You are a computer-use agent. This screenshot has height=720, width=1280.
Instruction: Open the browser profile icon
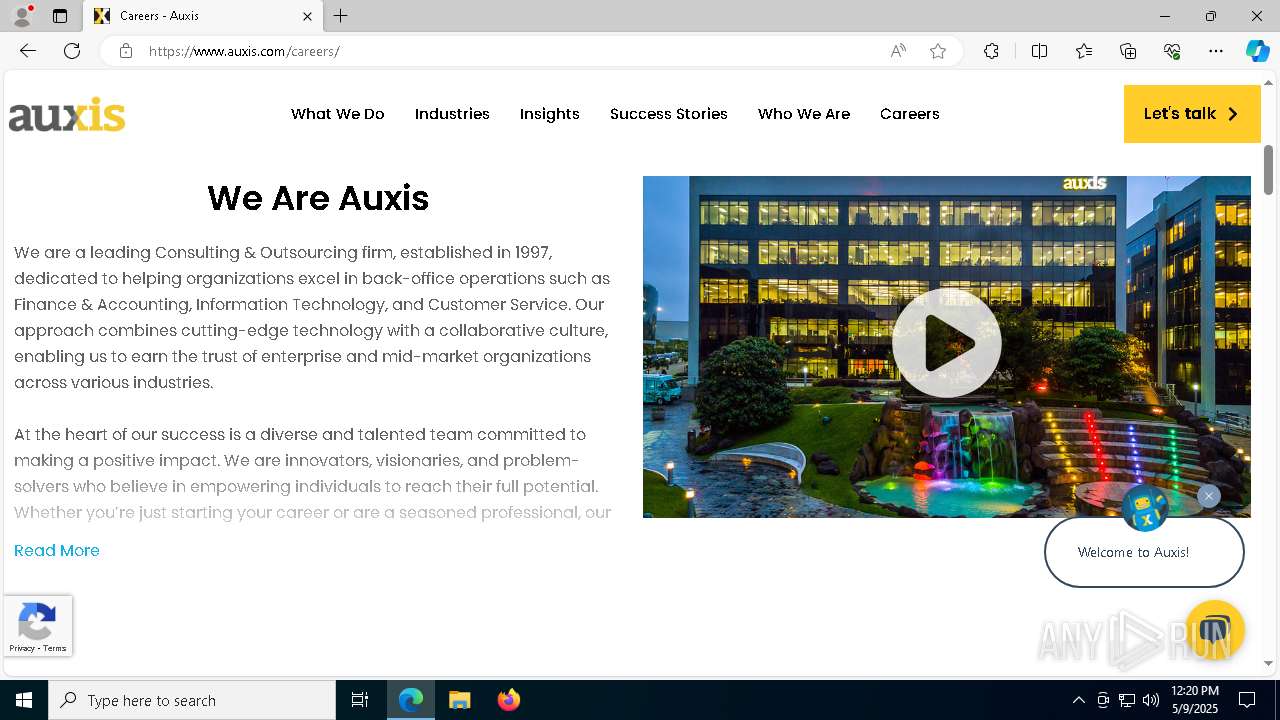tap(21, 16)
